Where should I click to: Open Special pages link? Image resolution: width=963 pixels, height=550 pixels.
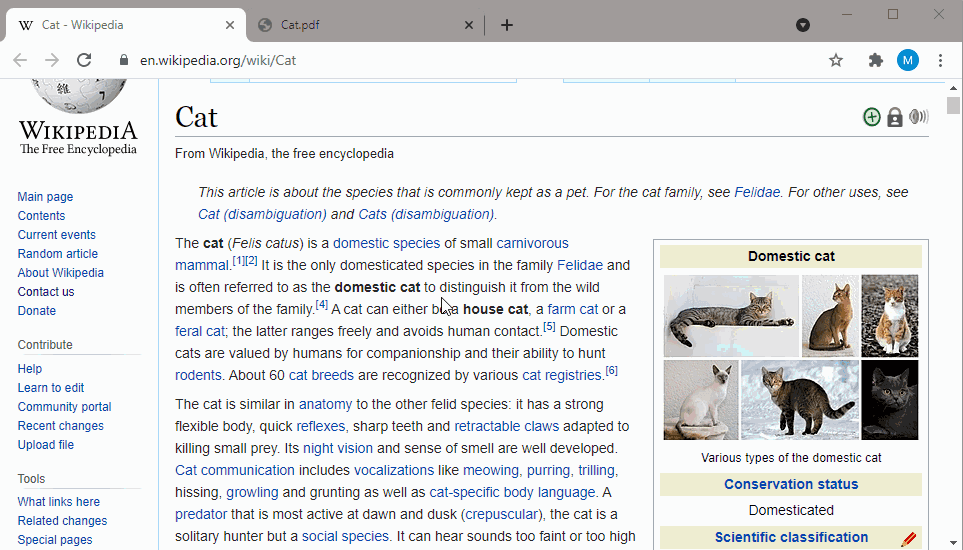[55, 540]
